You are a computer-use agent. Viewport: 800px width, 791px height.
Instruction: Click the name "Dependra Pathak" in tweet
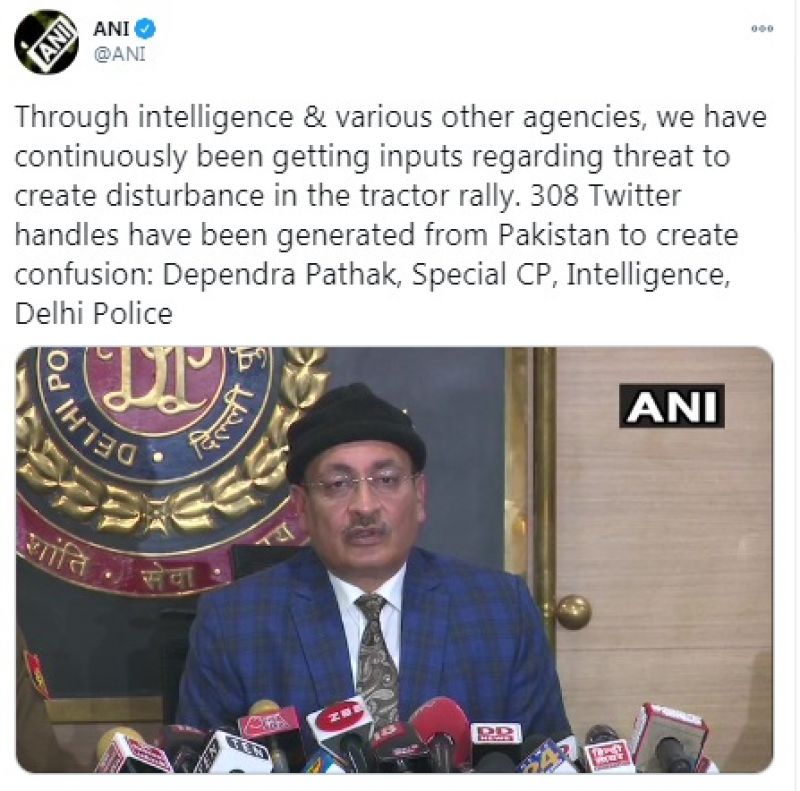pos(279,275)
